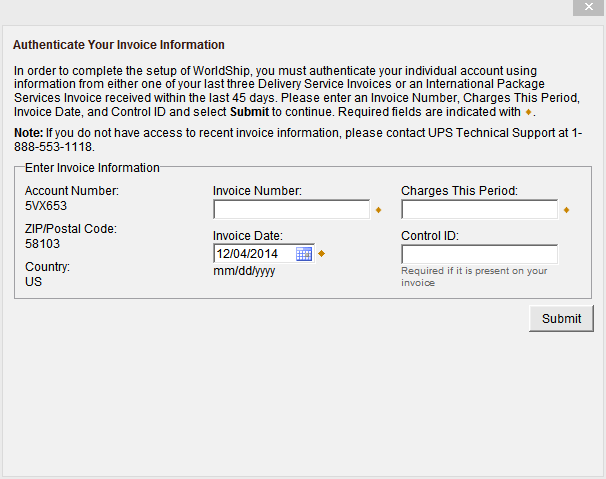The width and height of the screenshot is (606, 479).
Task: Open the calendar date picker icon
Action: 304,254
